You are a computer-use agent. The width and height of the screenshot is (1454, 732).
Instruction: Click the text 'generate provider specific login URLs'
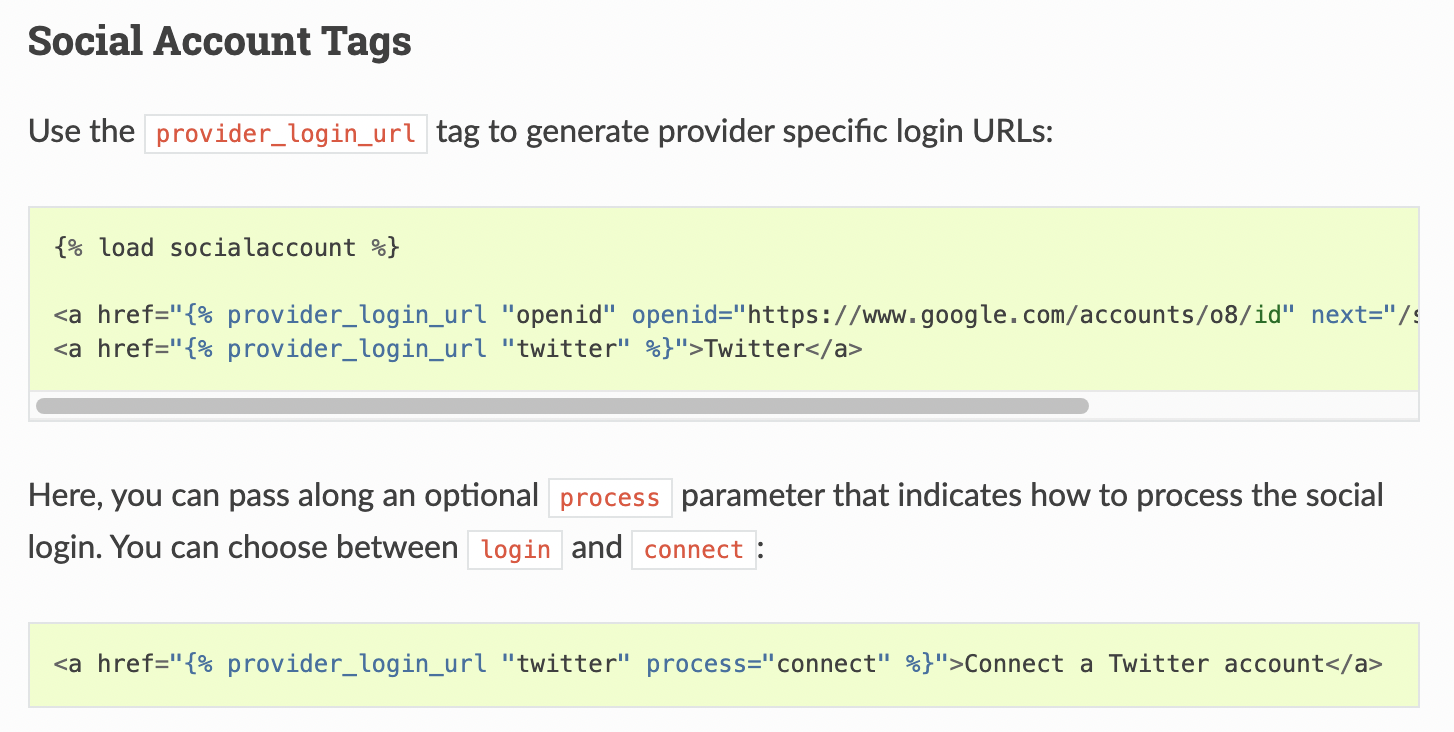[789, 132]
